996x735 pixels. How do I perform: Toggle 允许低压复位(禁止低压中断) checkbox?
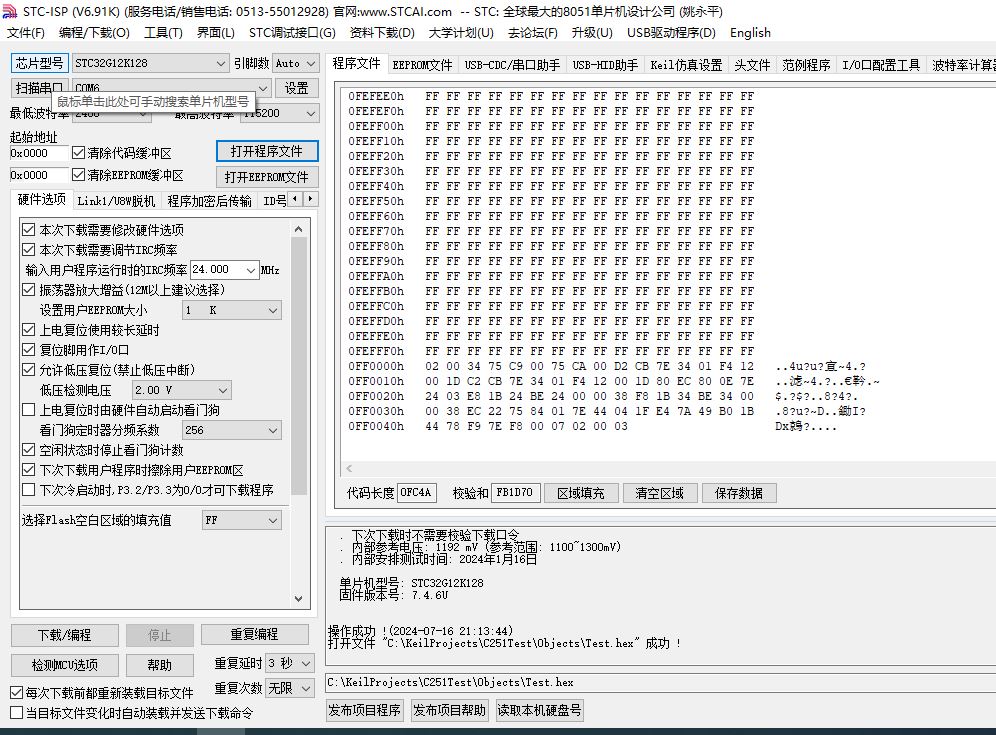(29, 370)
